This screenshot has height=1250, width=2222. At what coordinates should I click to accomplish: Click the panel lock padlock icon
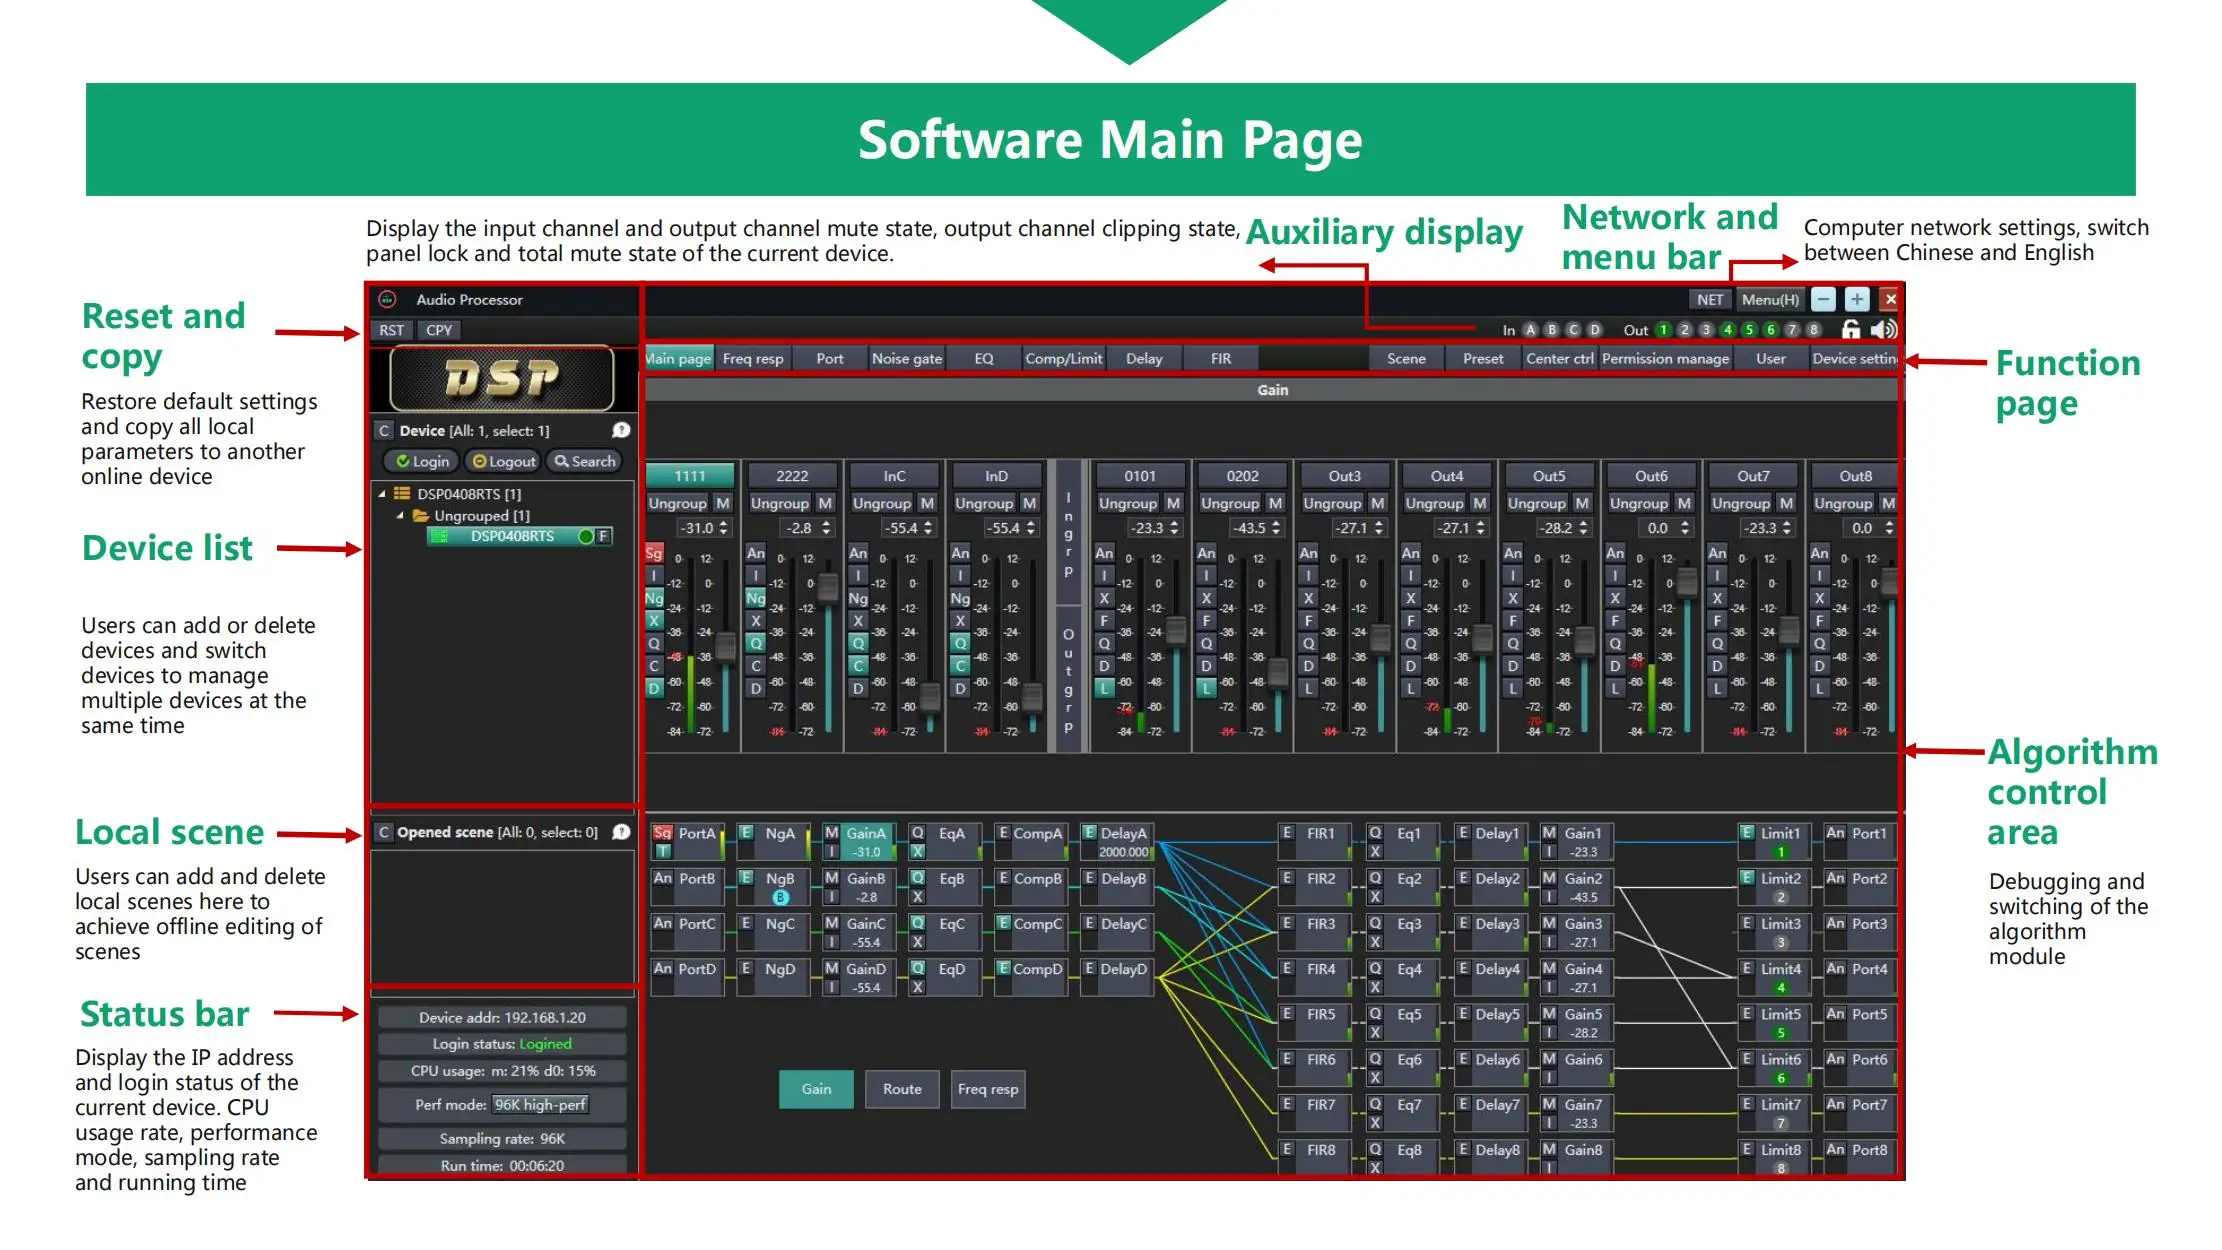click(1851, 329)
